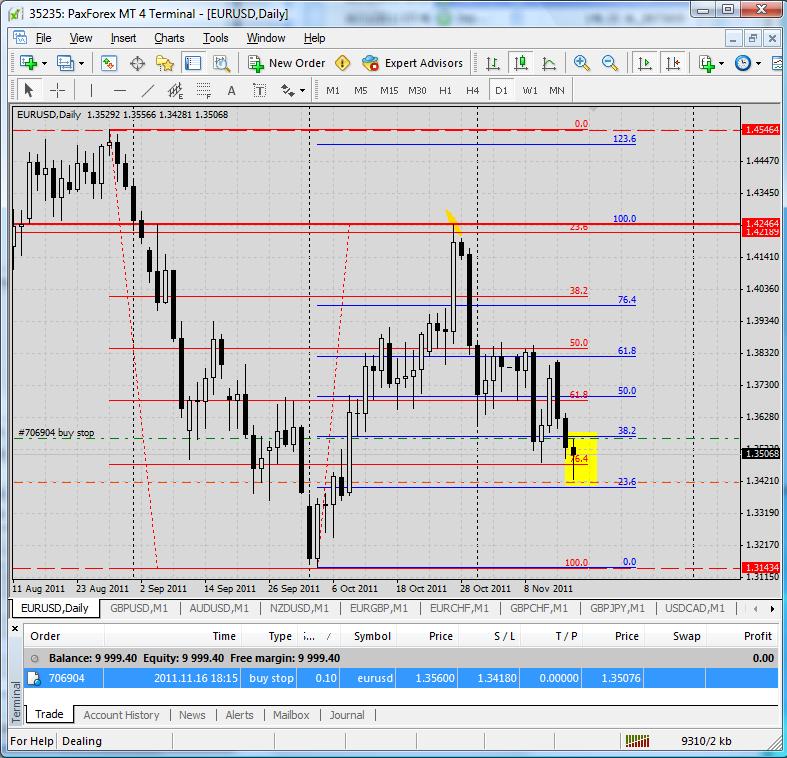
Task: Select the Text Label tool
Action: point(259,90)
